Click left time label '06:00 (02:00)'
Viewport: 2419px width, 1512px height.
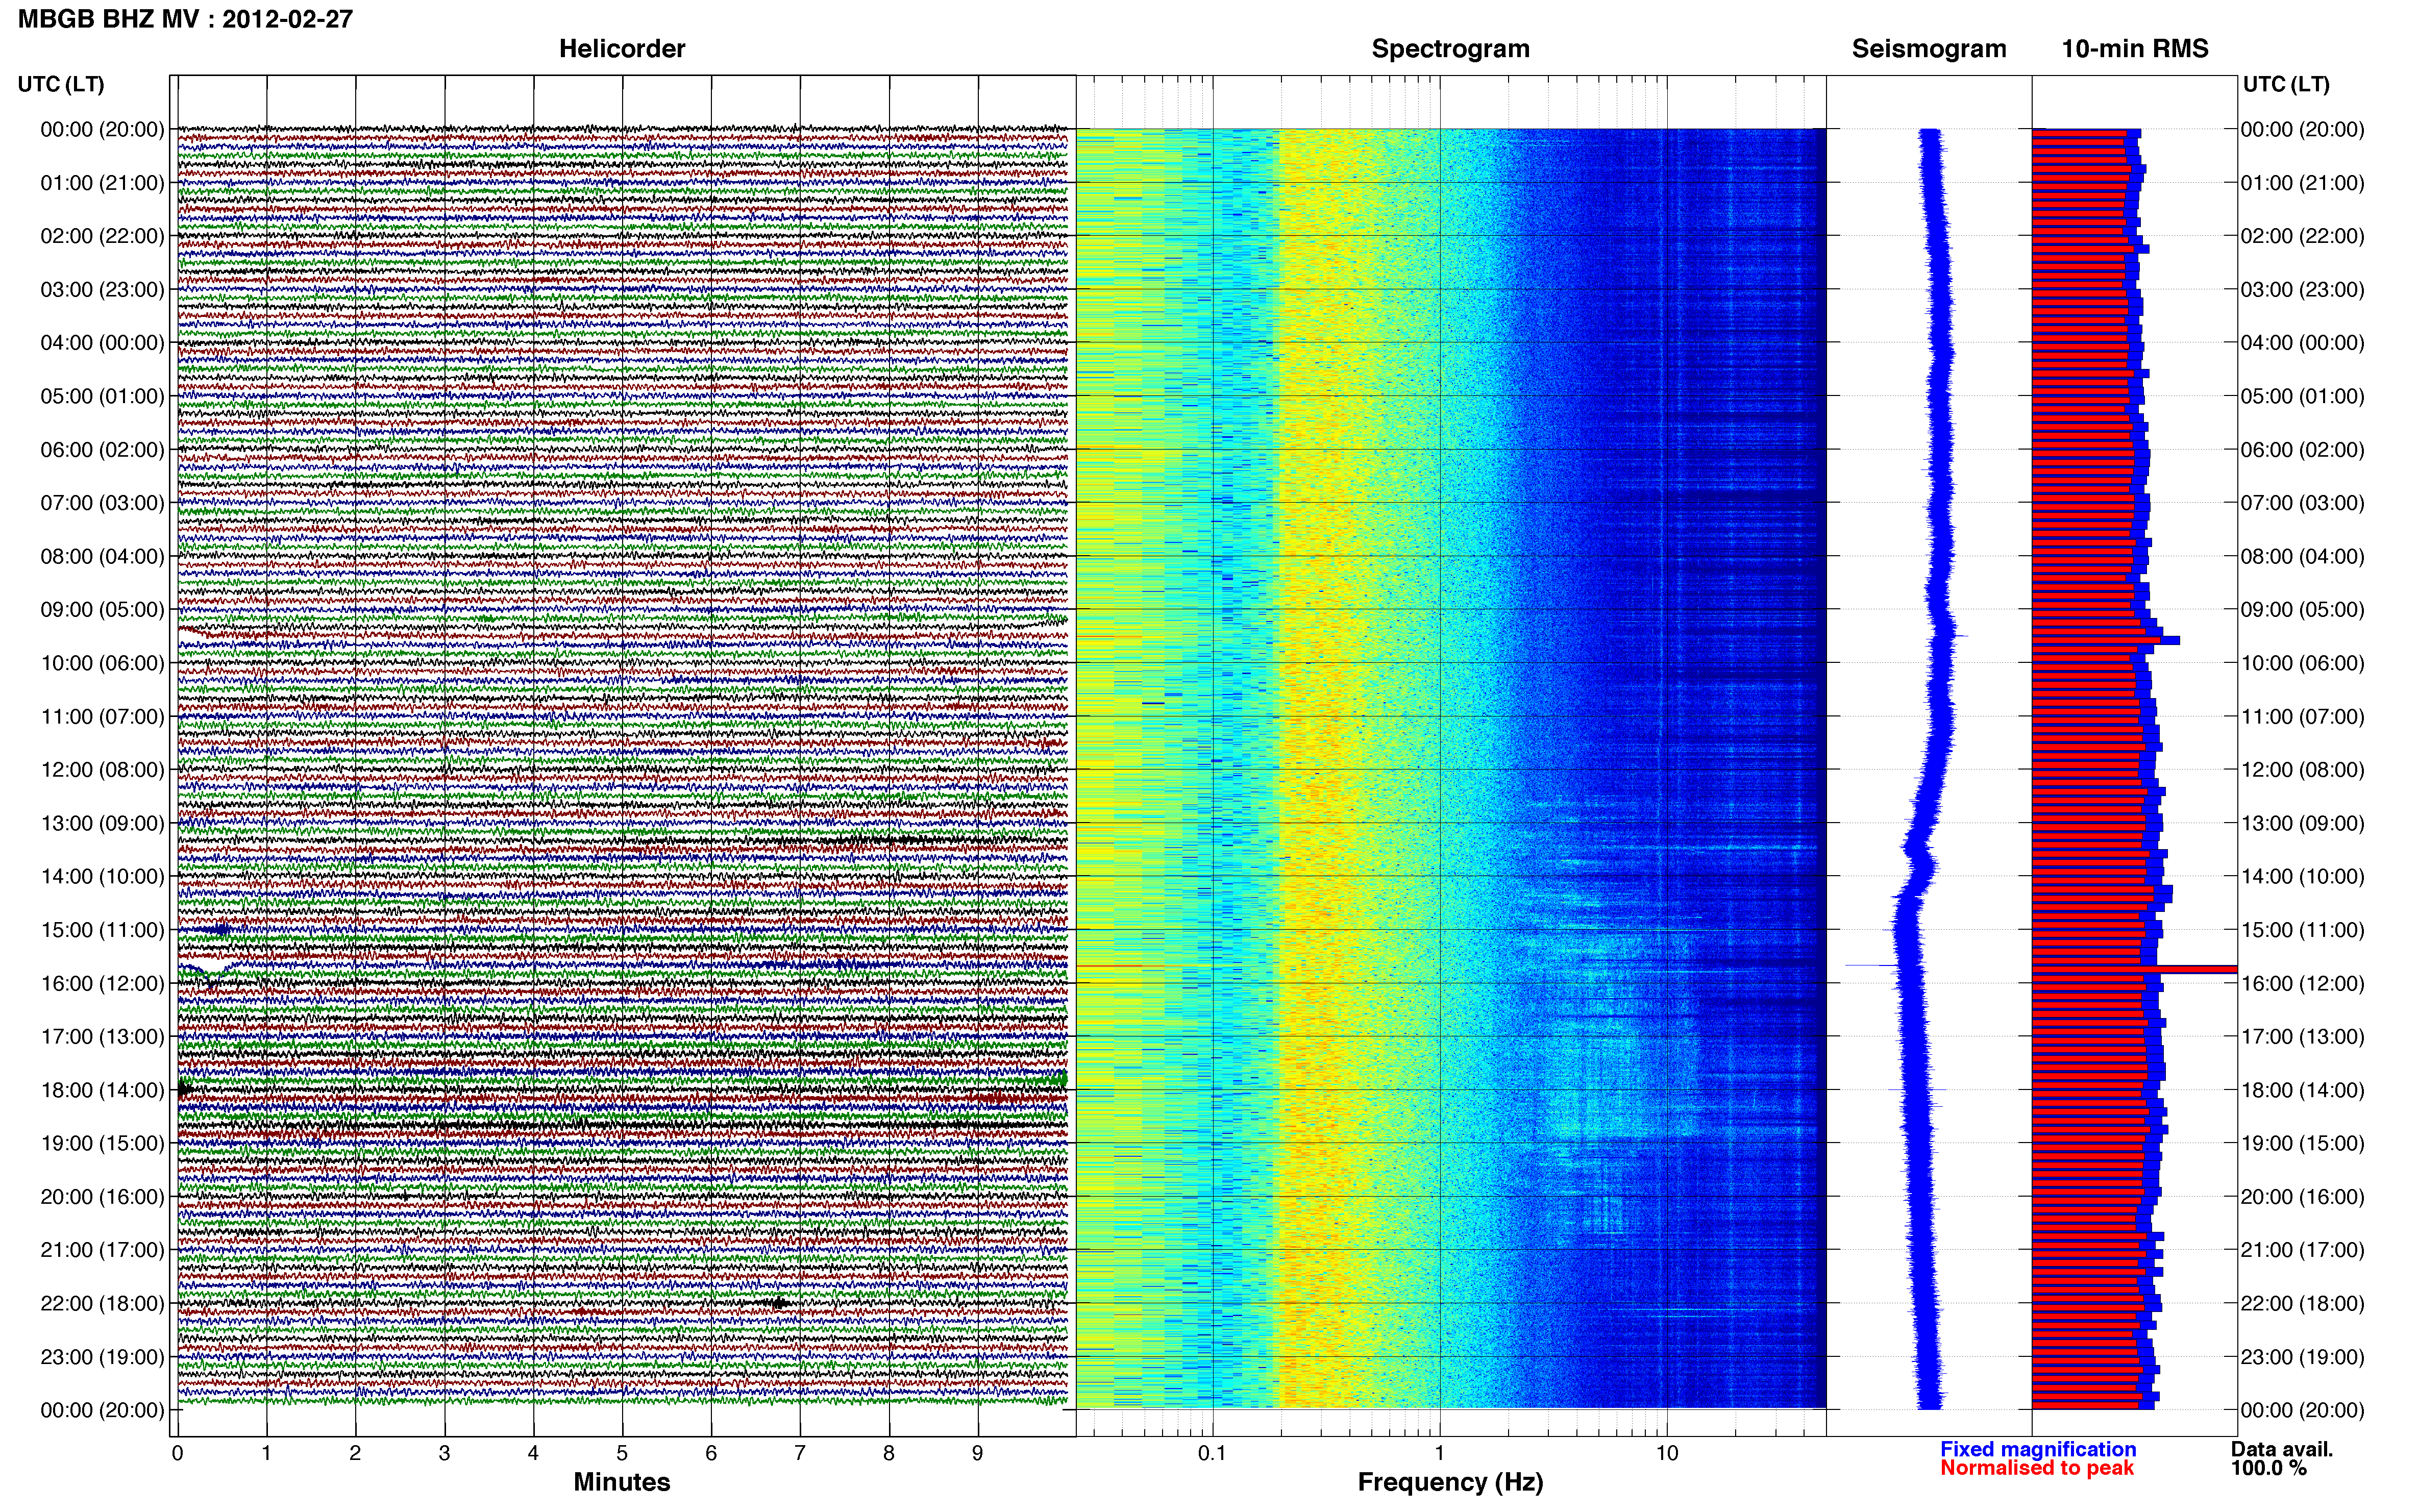[102, 449]
